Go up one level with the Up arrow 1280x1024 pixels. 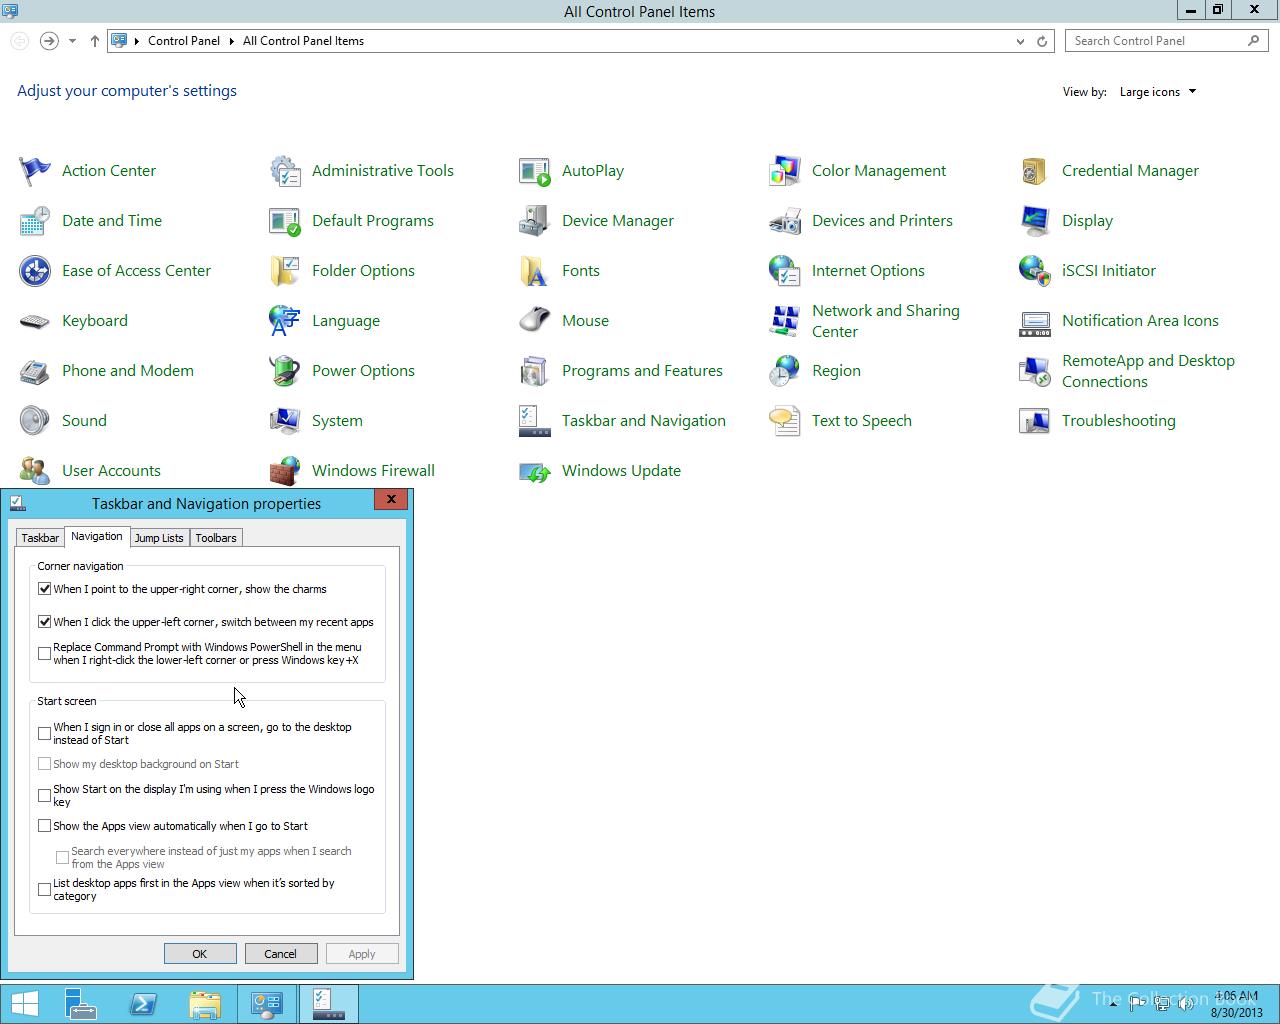click(95, 41)
